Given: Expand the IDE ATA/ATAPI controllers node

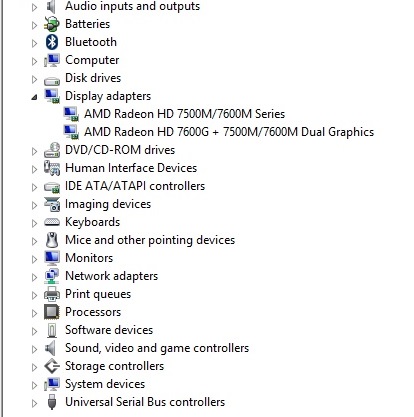Looking at the screenshot, I should pos(34,187).
